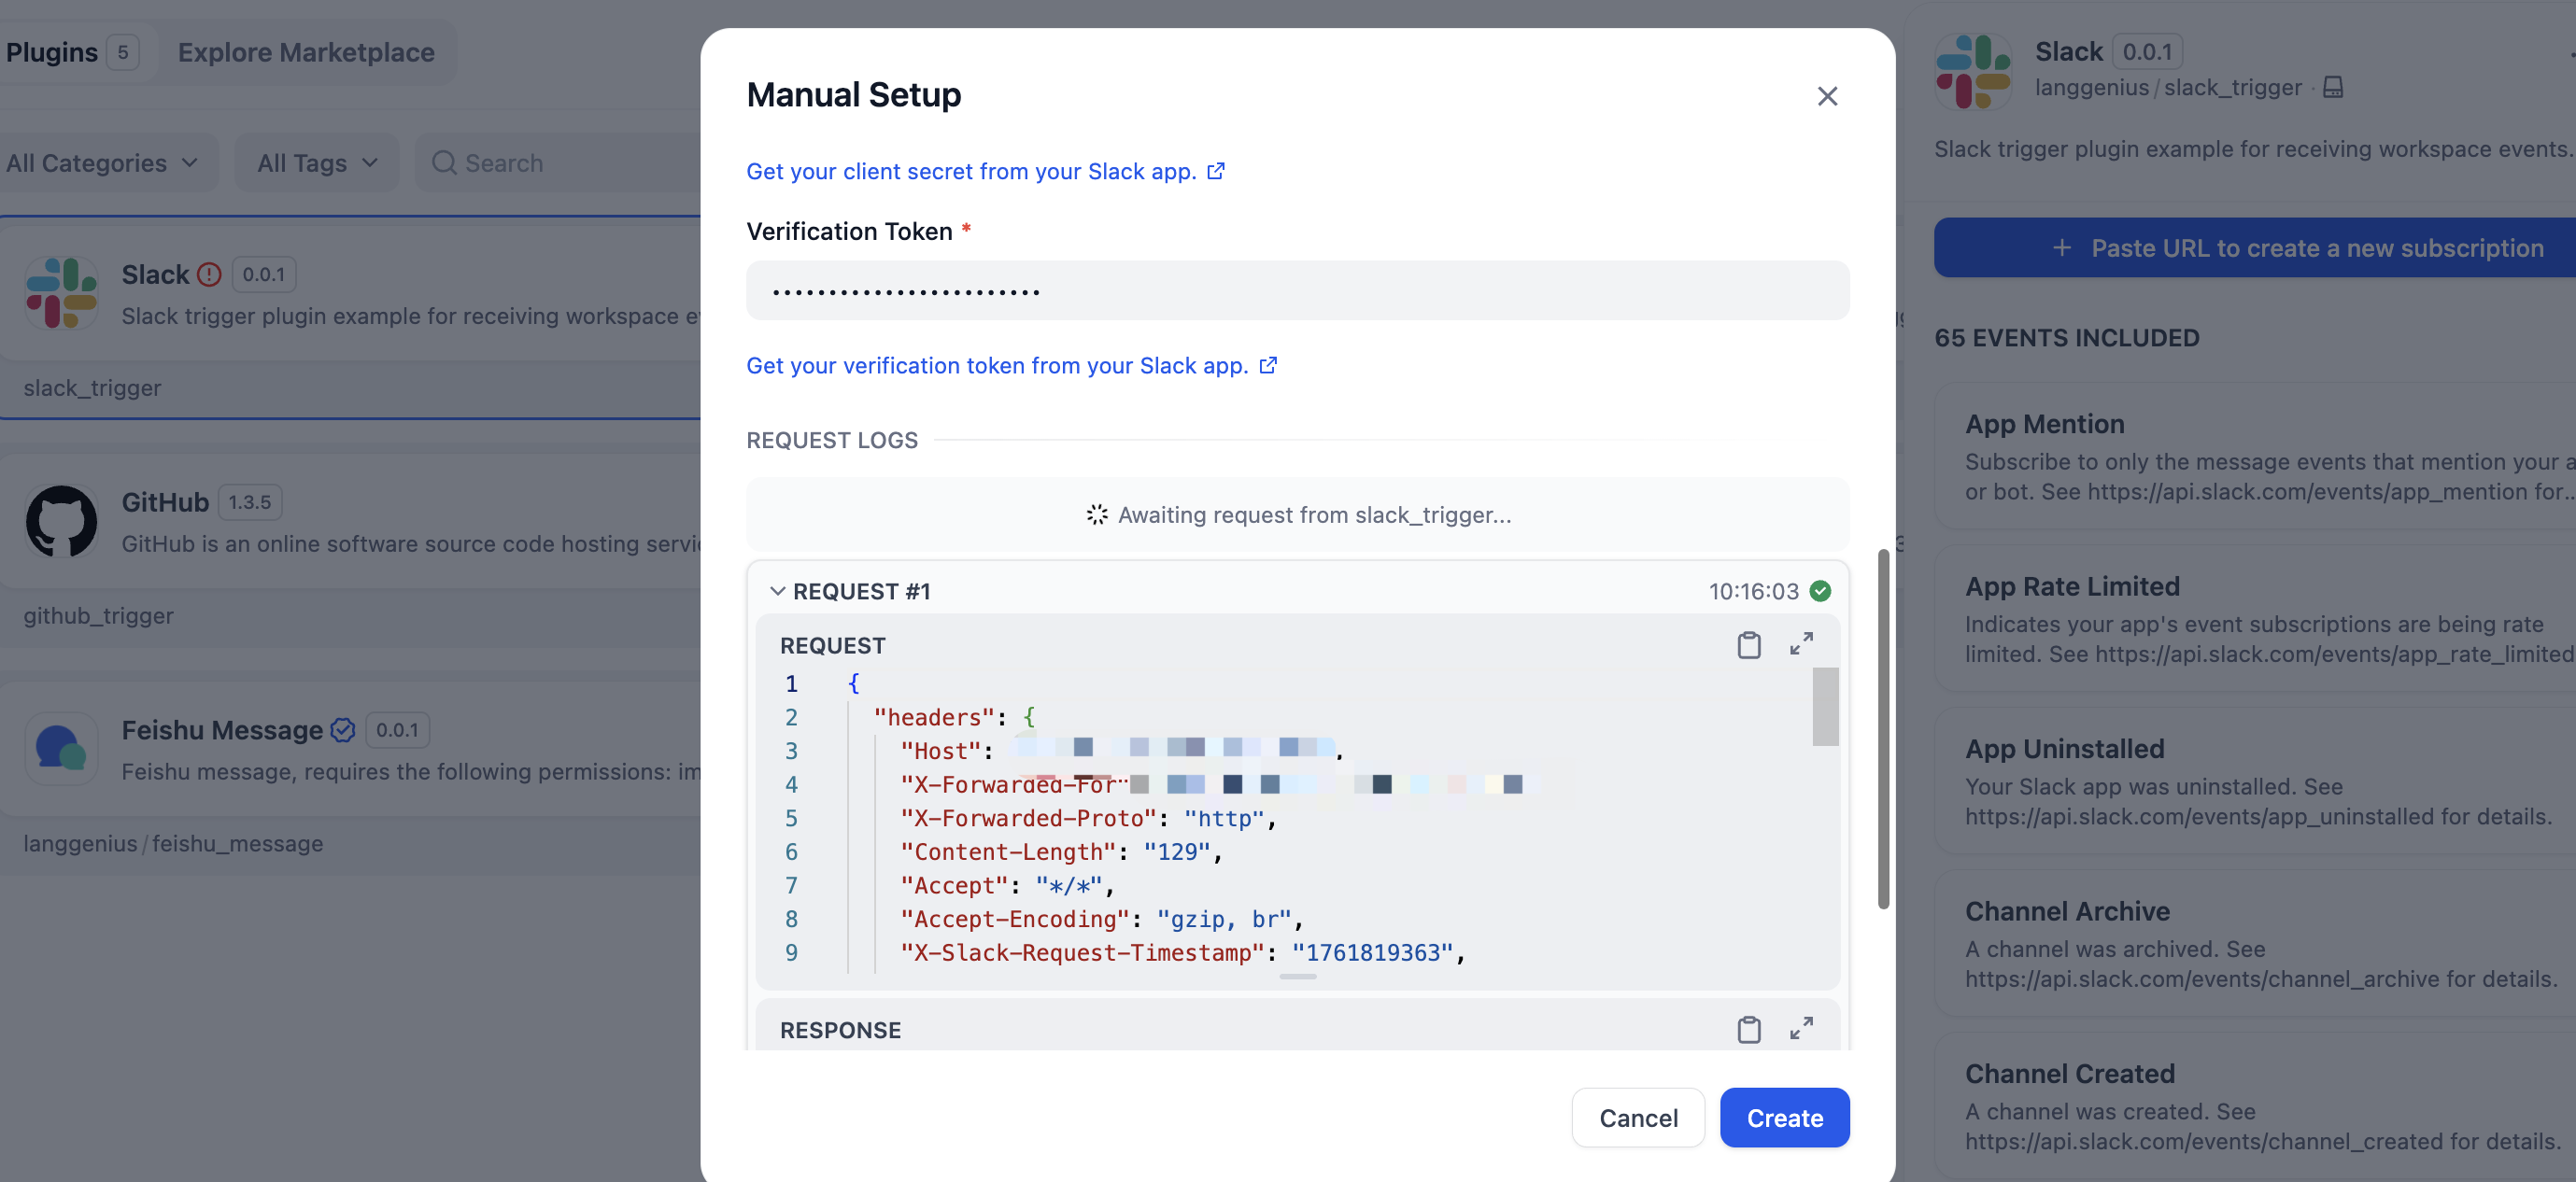
Task: Expand the RESPONSE panel fullscreen
Action: [1801, 1028]
